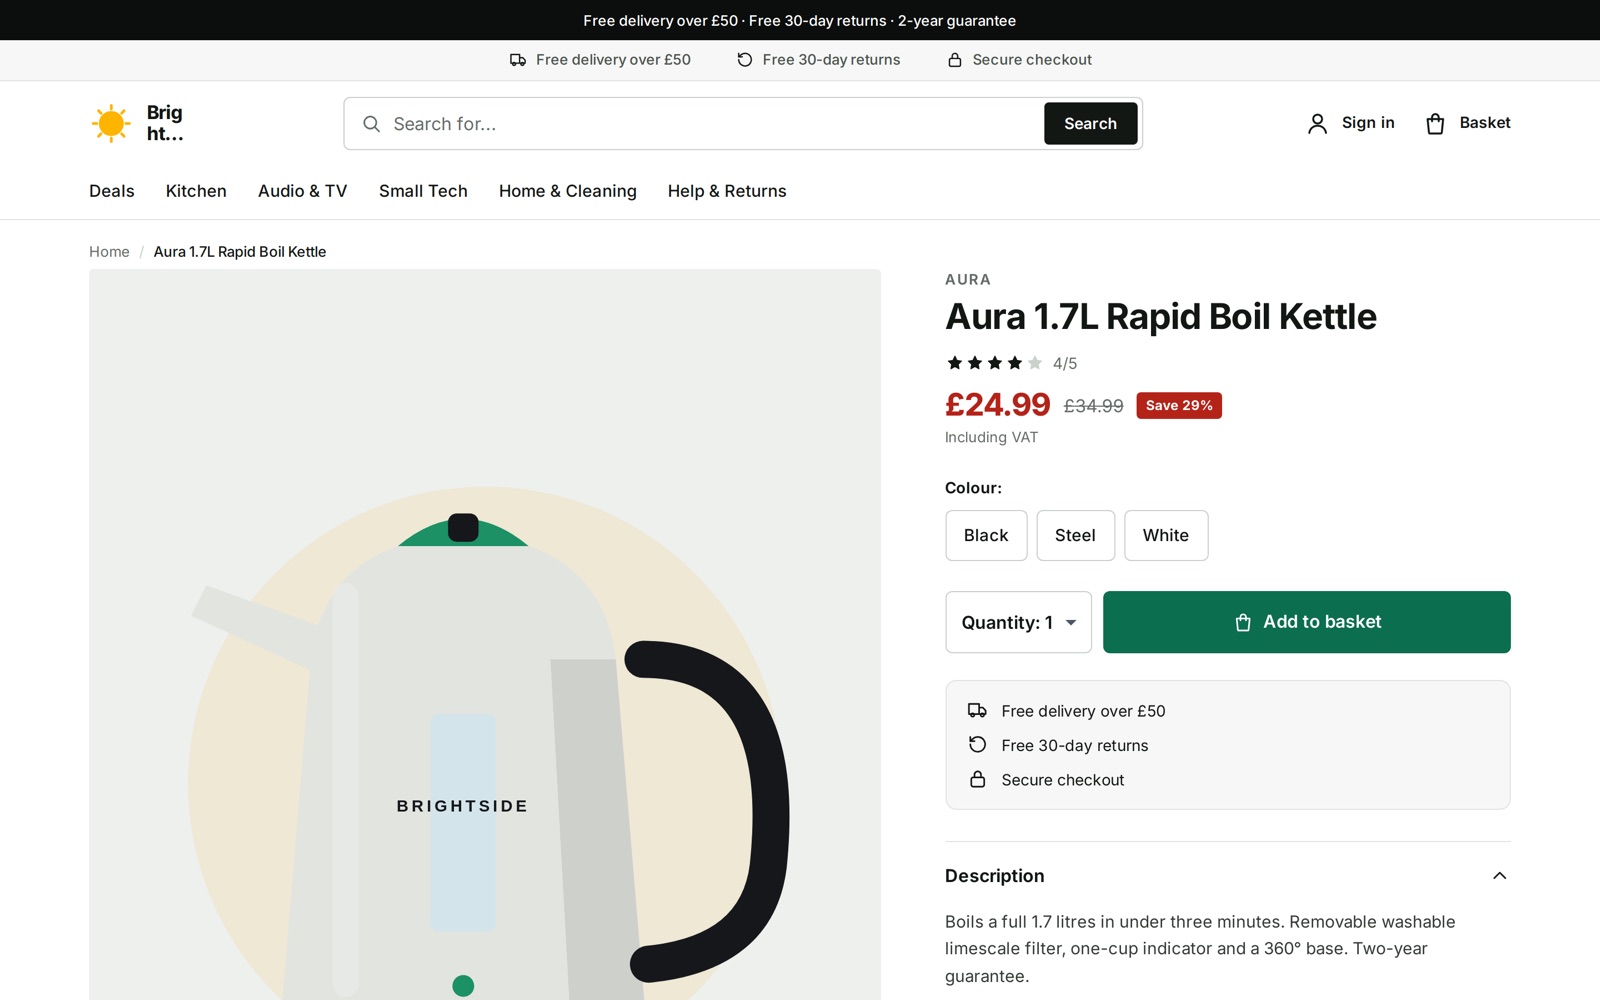Click the user account icon
Viewport: 1600px width, 1000px height.
[1317, 123]
